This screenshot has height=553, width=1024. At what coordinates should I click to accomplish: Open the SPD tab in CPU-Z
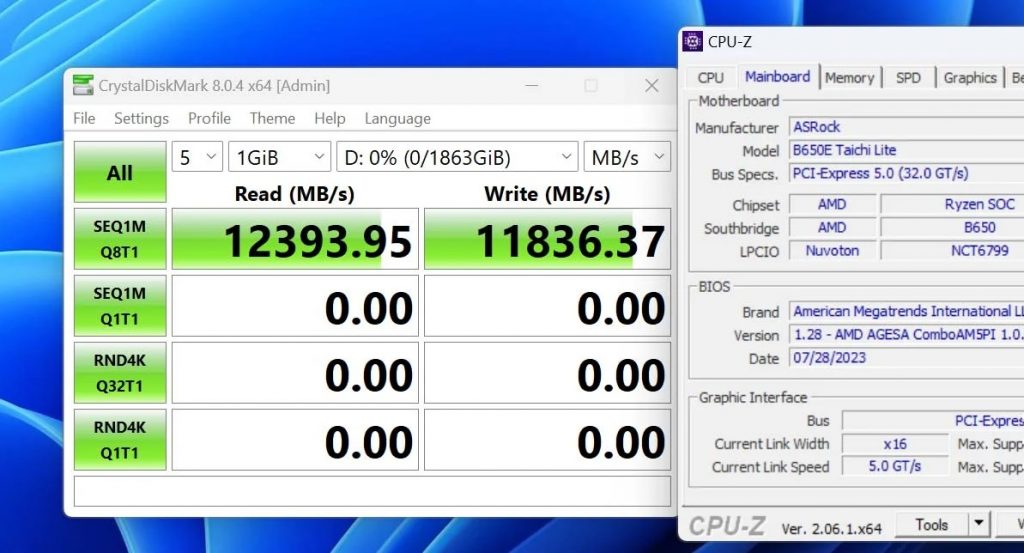coord(908,78)
